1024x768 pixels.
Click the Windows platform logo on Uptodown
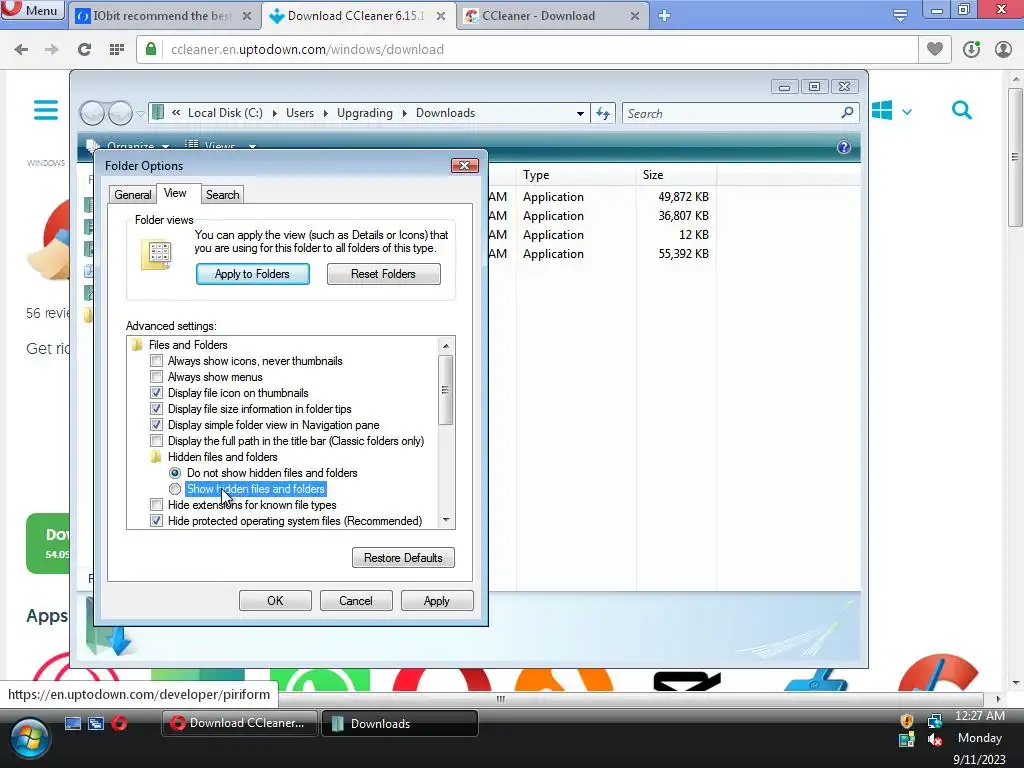pyautogui.click(x=882, y=110)
